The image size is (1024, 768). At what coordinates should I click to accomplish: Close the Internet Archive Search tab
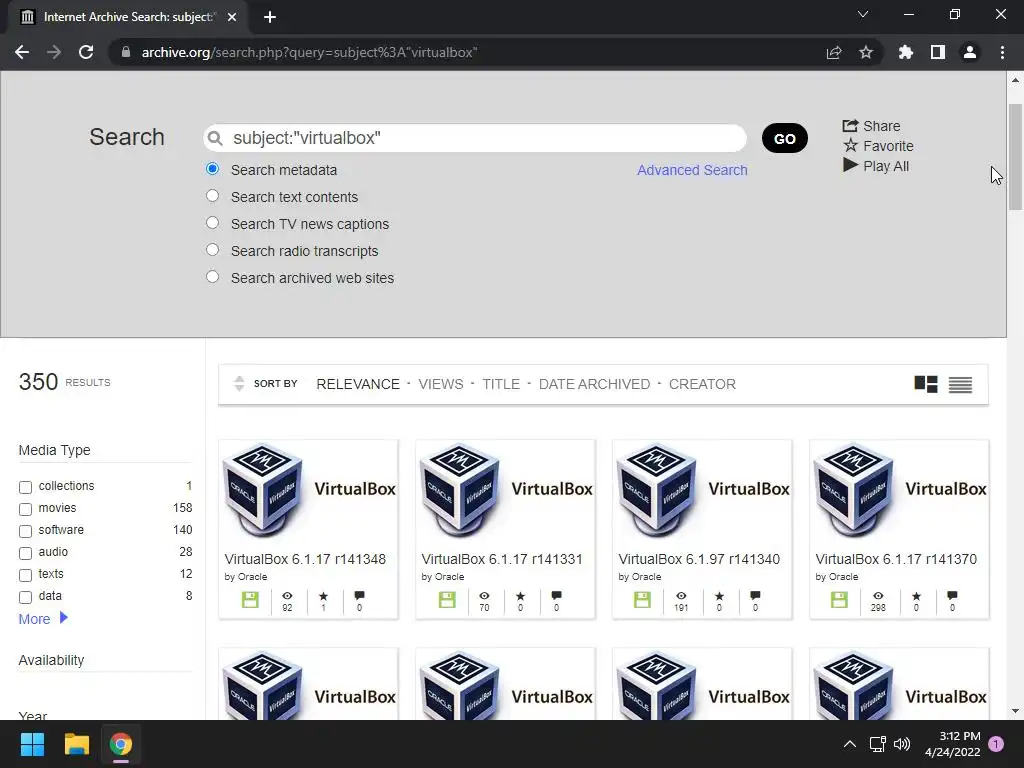232,17
